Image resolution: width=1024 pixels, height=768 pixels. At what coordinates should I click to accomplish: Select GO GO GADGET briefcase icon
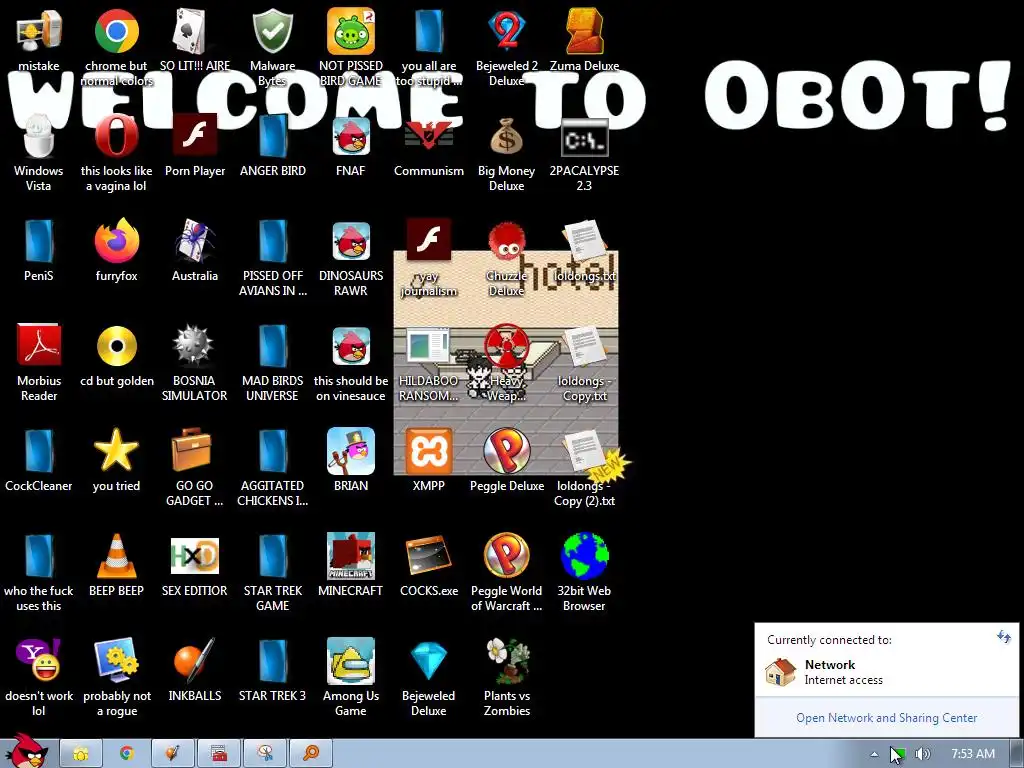pos(192,451)
